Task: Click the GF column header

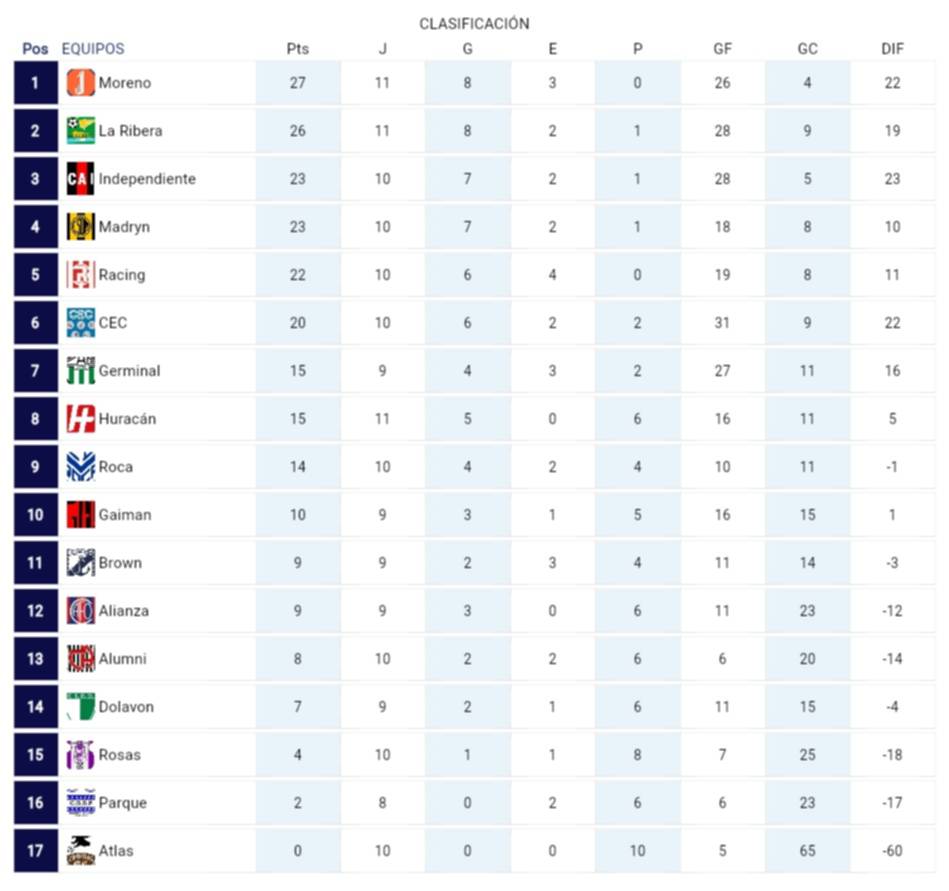Action: 722,49
